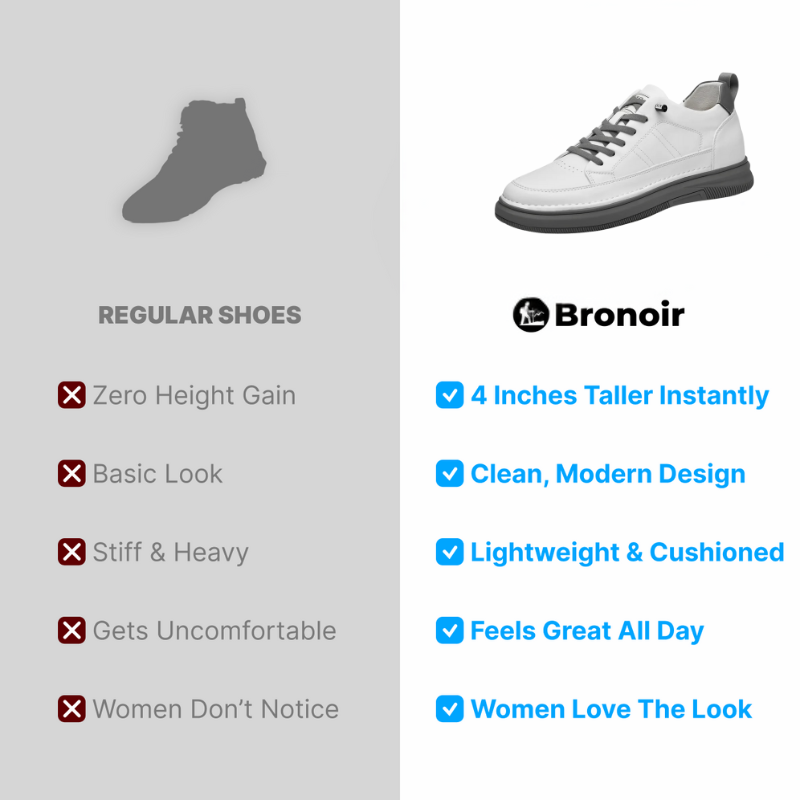Click the Lightweight & Cushioned text
The height and width of the screenshot is (800, 800).
click(627, 553)
